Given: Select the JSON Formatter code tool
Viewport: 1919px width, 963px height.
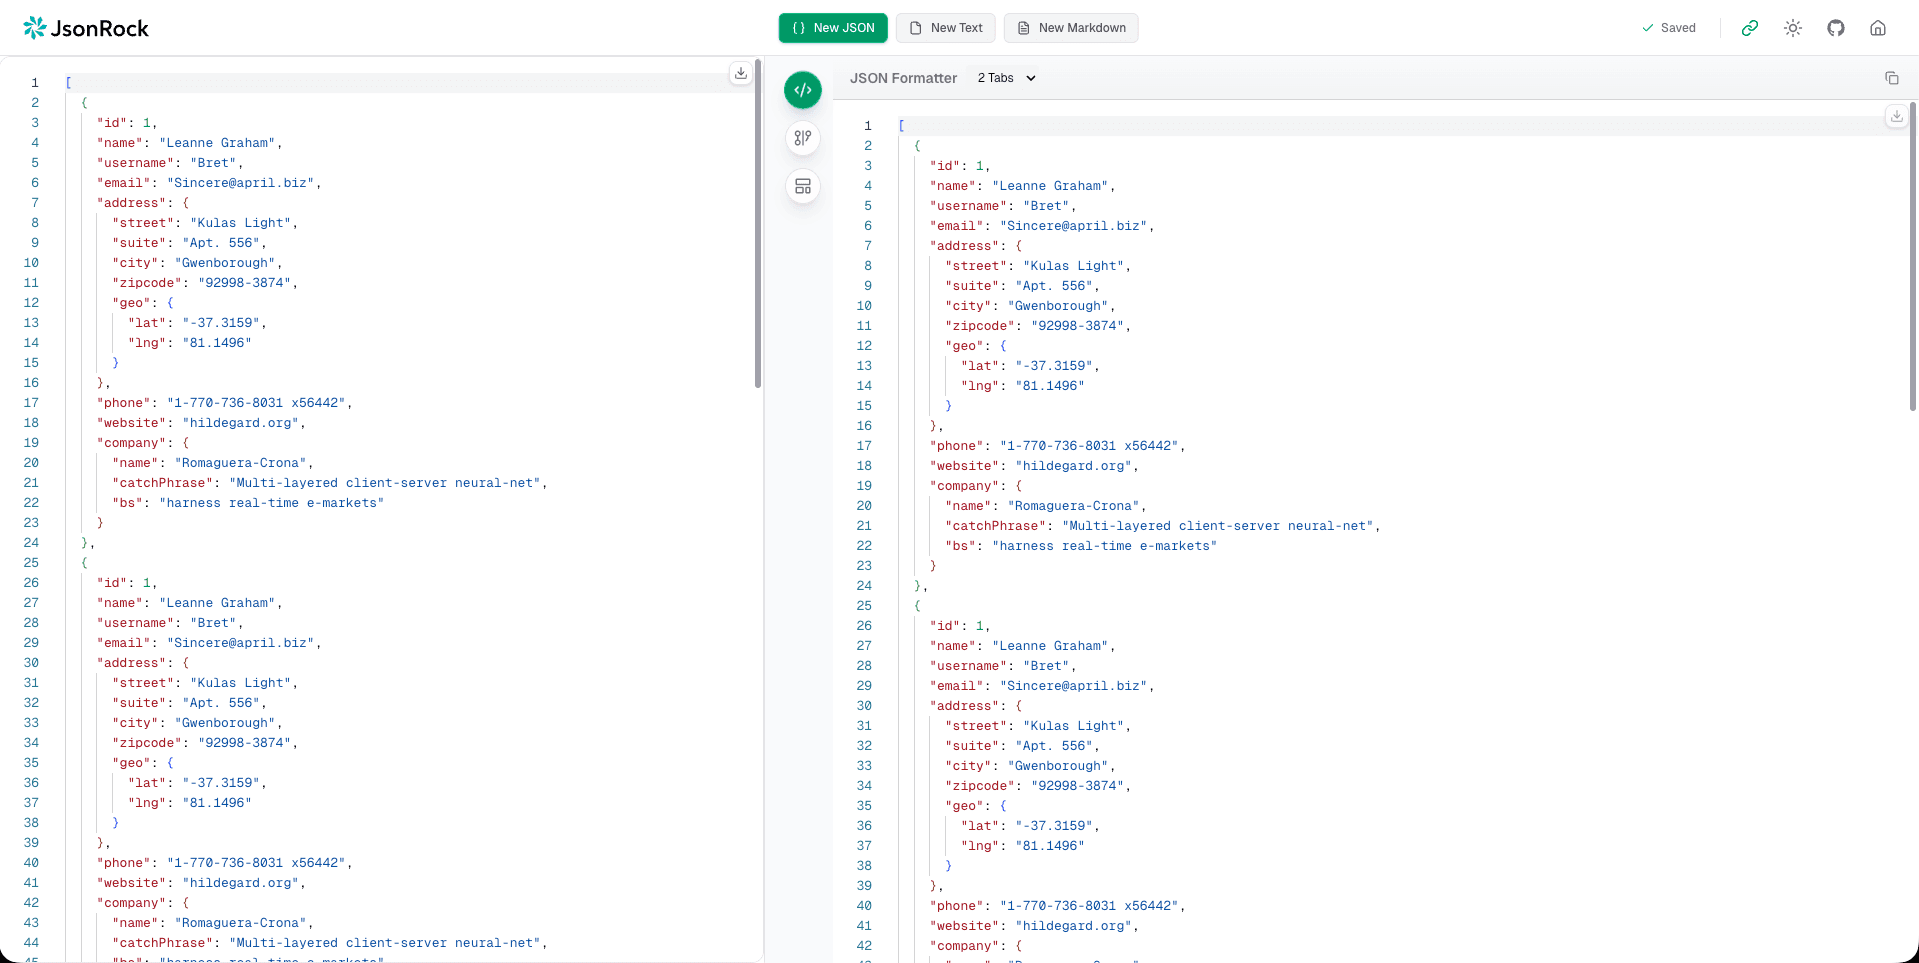Looking at the screenshot, I should point(803,90).
